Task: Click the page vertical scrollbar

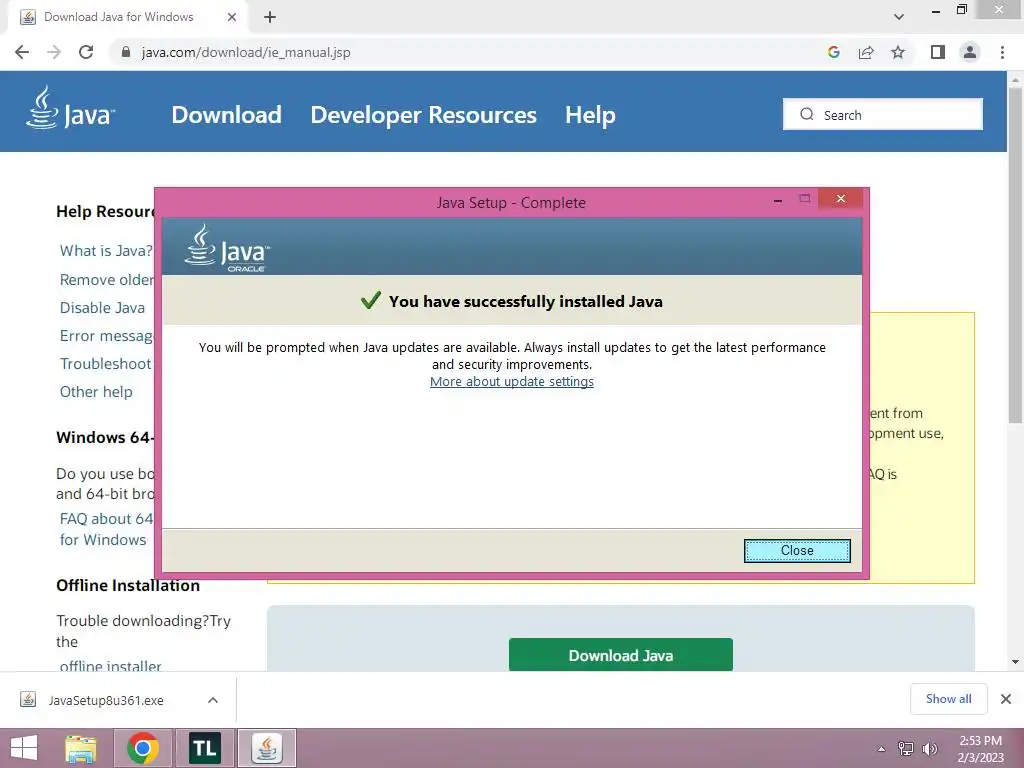Action: 1015,255
